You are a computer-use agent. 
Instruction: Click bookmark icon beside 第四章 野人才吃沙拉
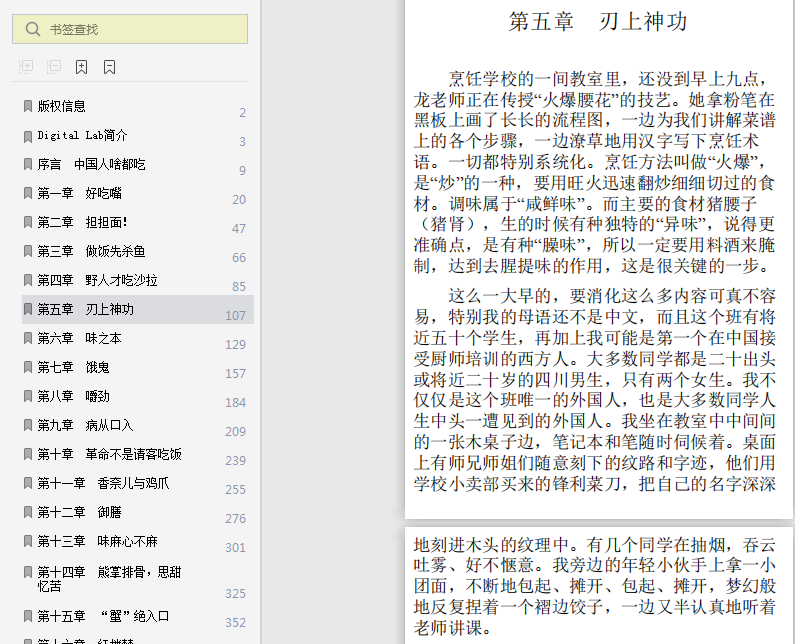(x=28, y=280)
